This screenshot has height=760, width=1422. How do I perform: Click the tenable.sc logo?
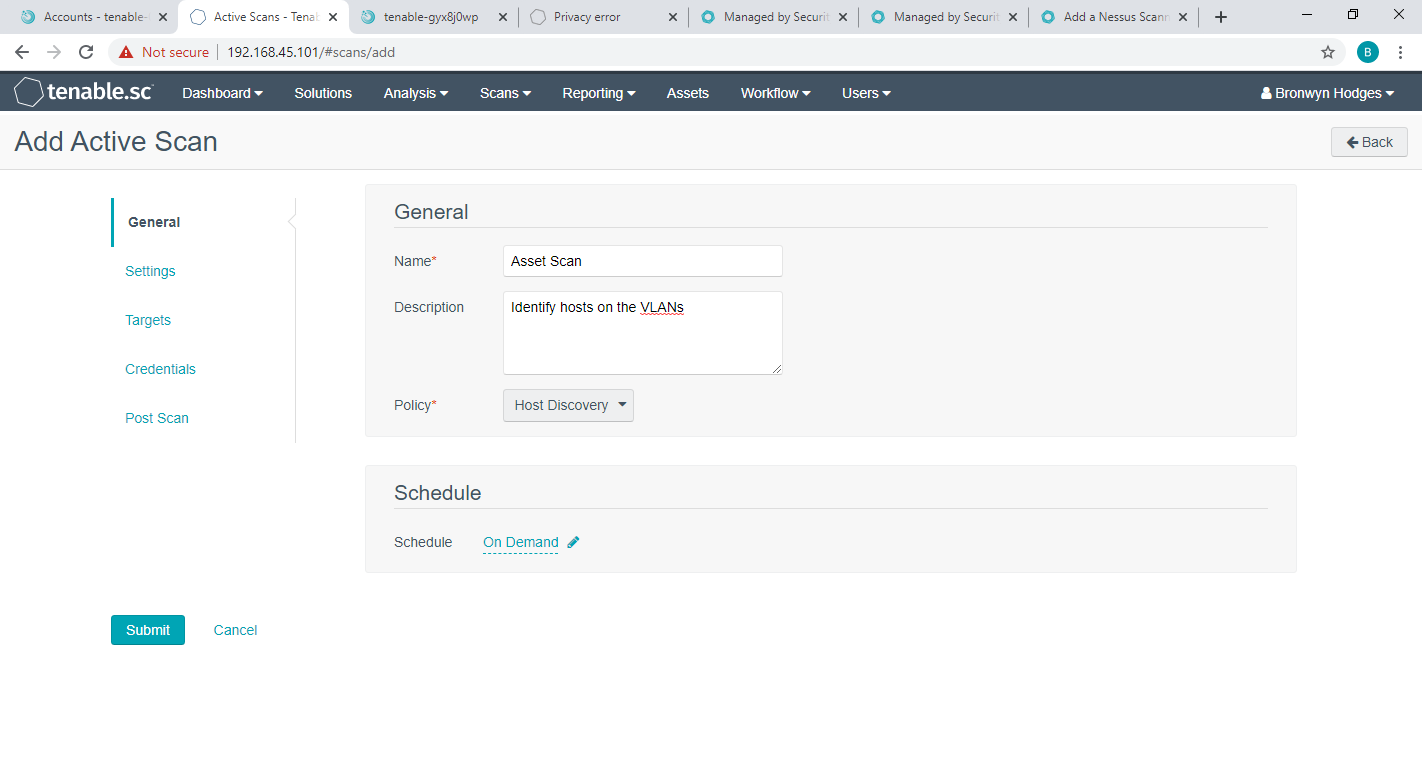pyautogui.click(x=84, y=93)
